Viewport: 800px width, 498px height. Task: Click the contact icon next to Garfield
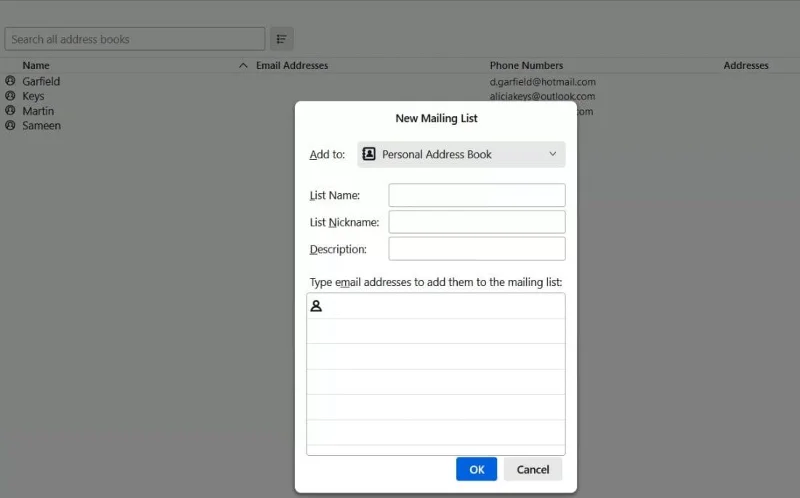coord(10,81)
